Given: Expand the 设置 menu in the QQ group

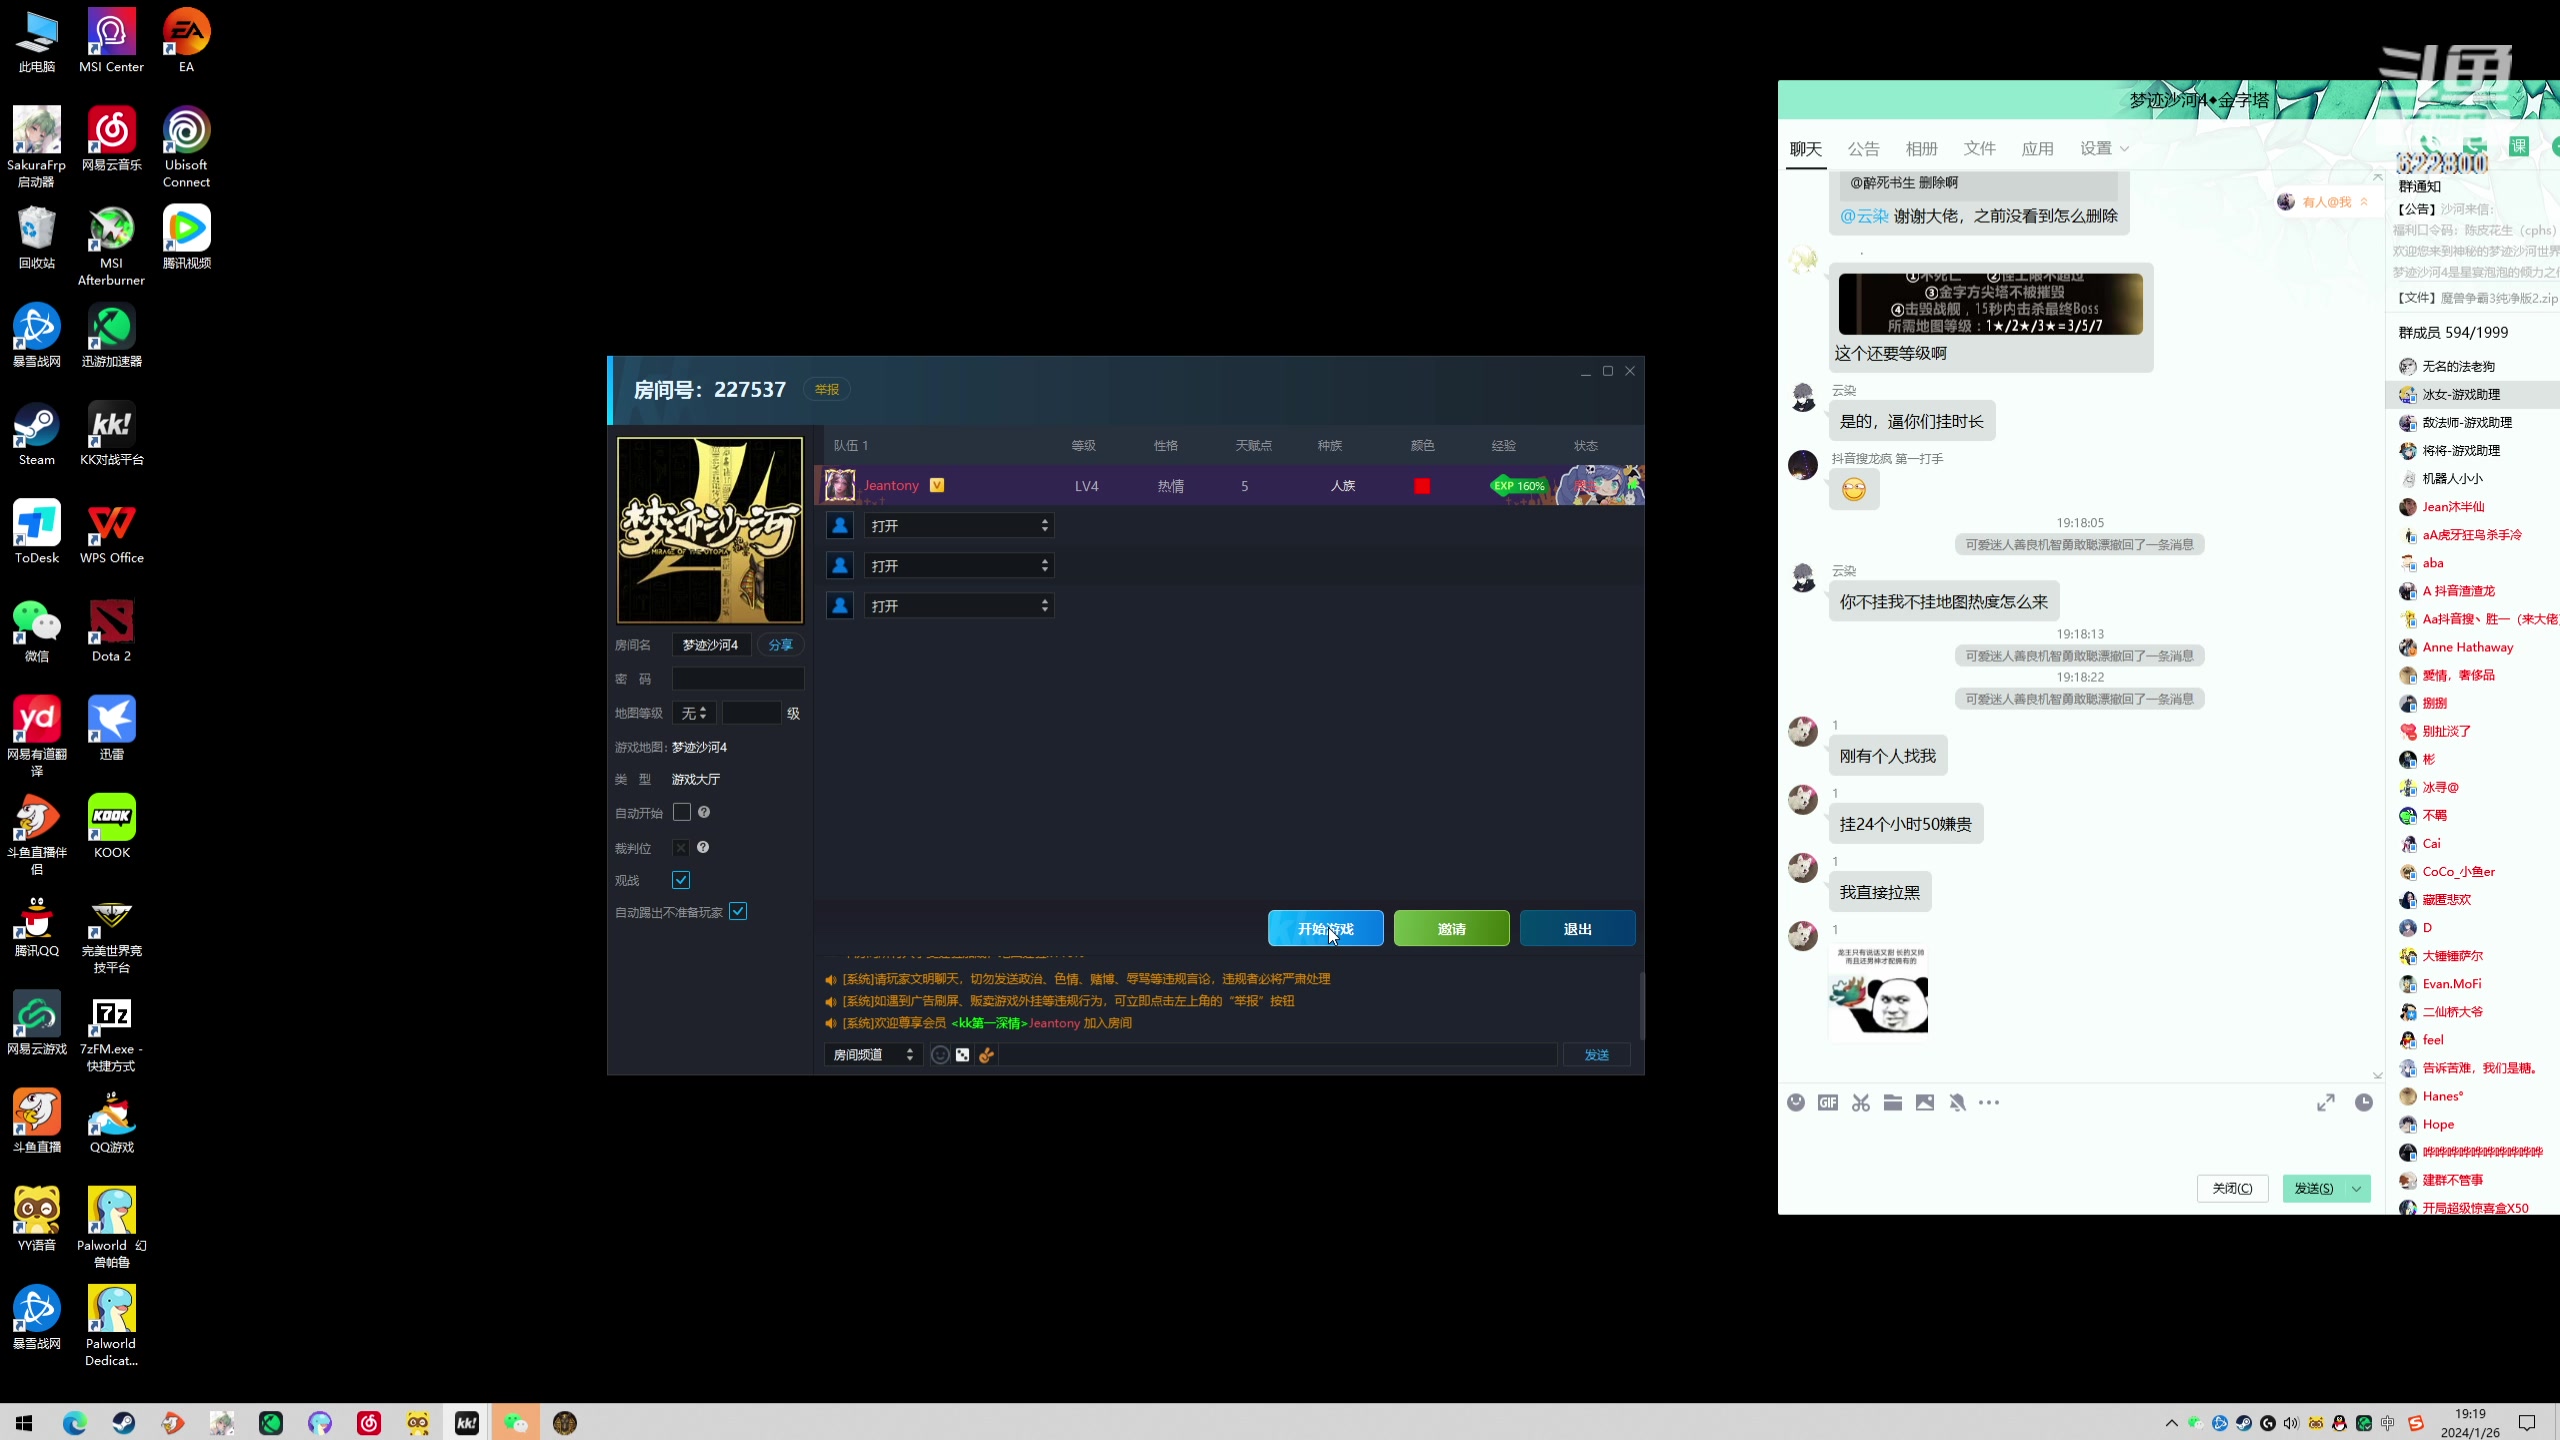Looking at the screenshot, I should tap(2104, 148).
